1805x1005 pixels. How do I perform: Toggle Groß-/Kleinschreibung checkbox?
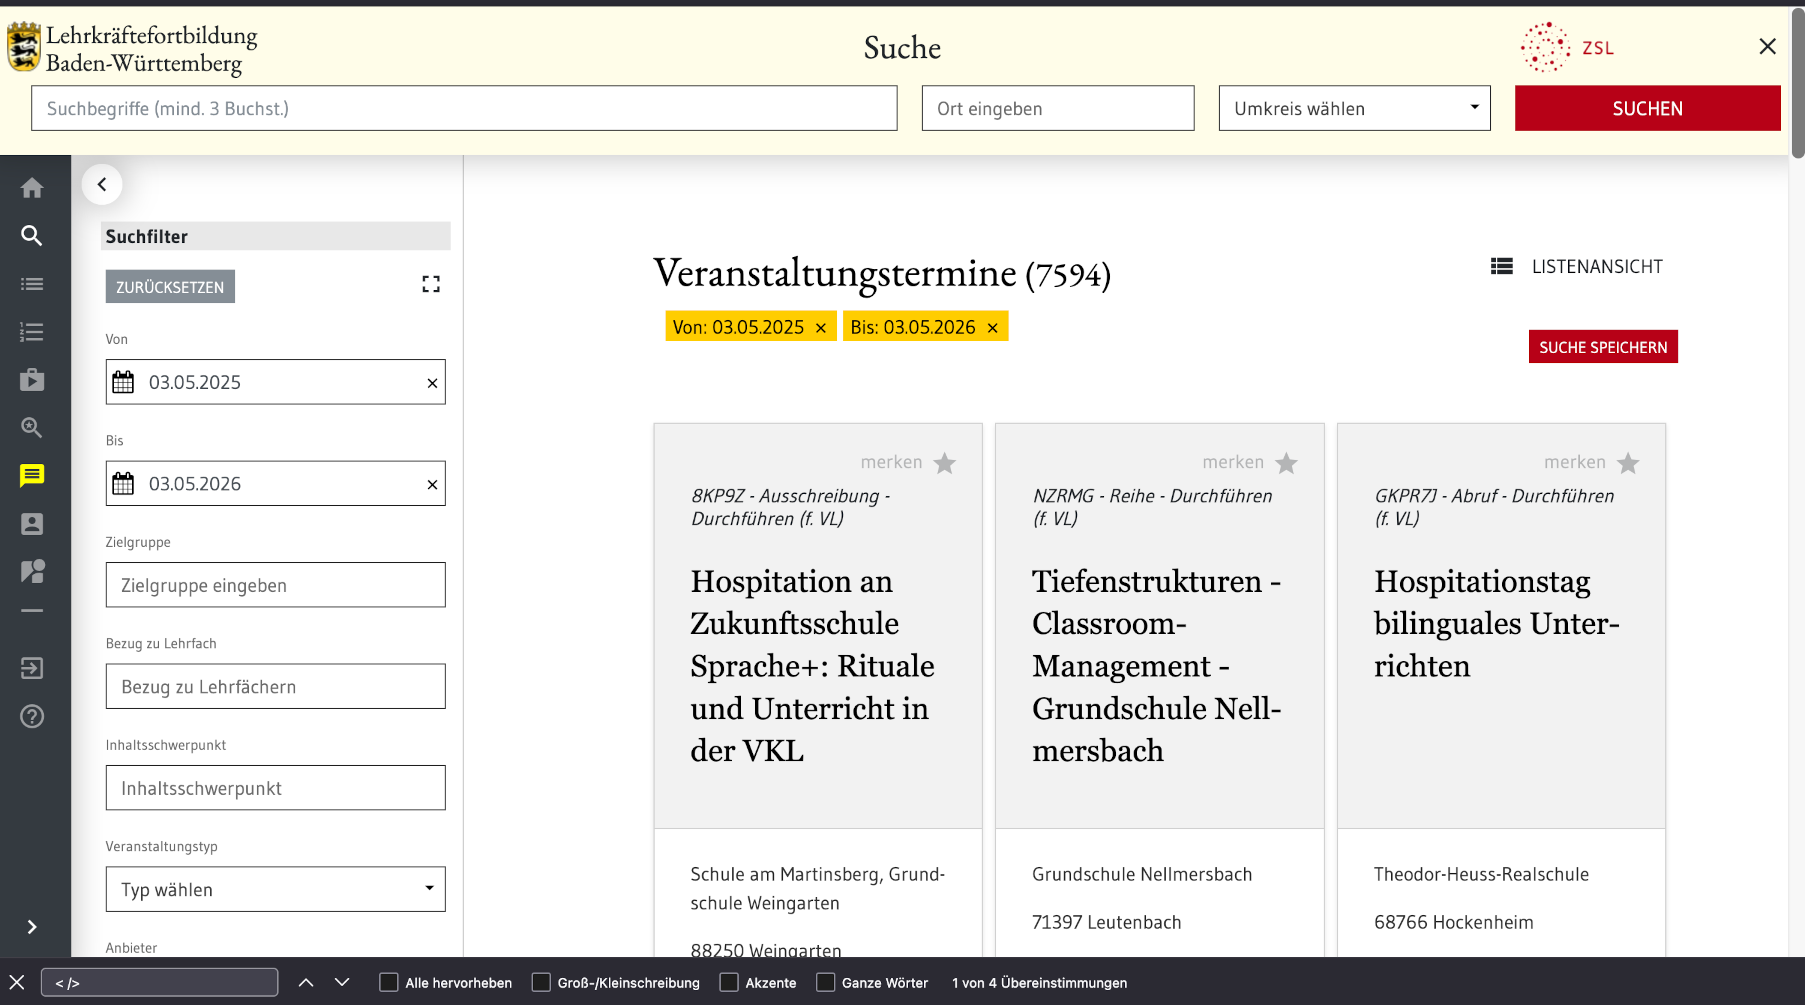pyautogui.click(x=541, y=983)
